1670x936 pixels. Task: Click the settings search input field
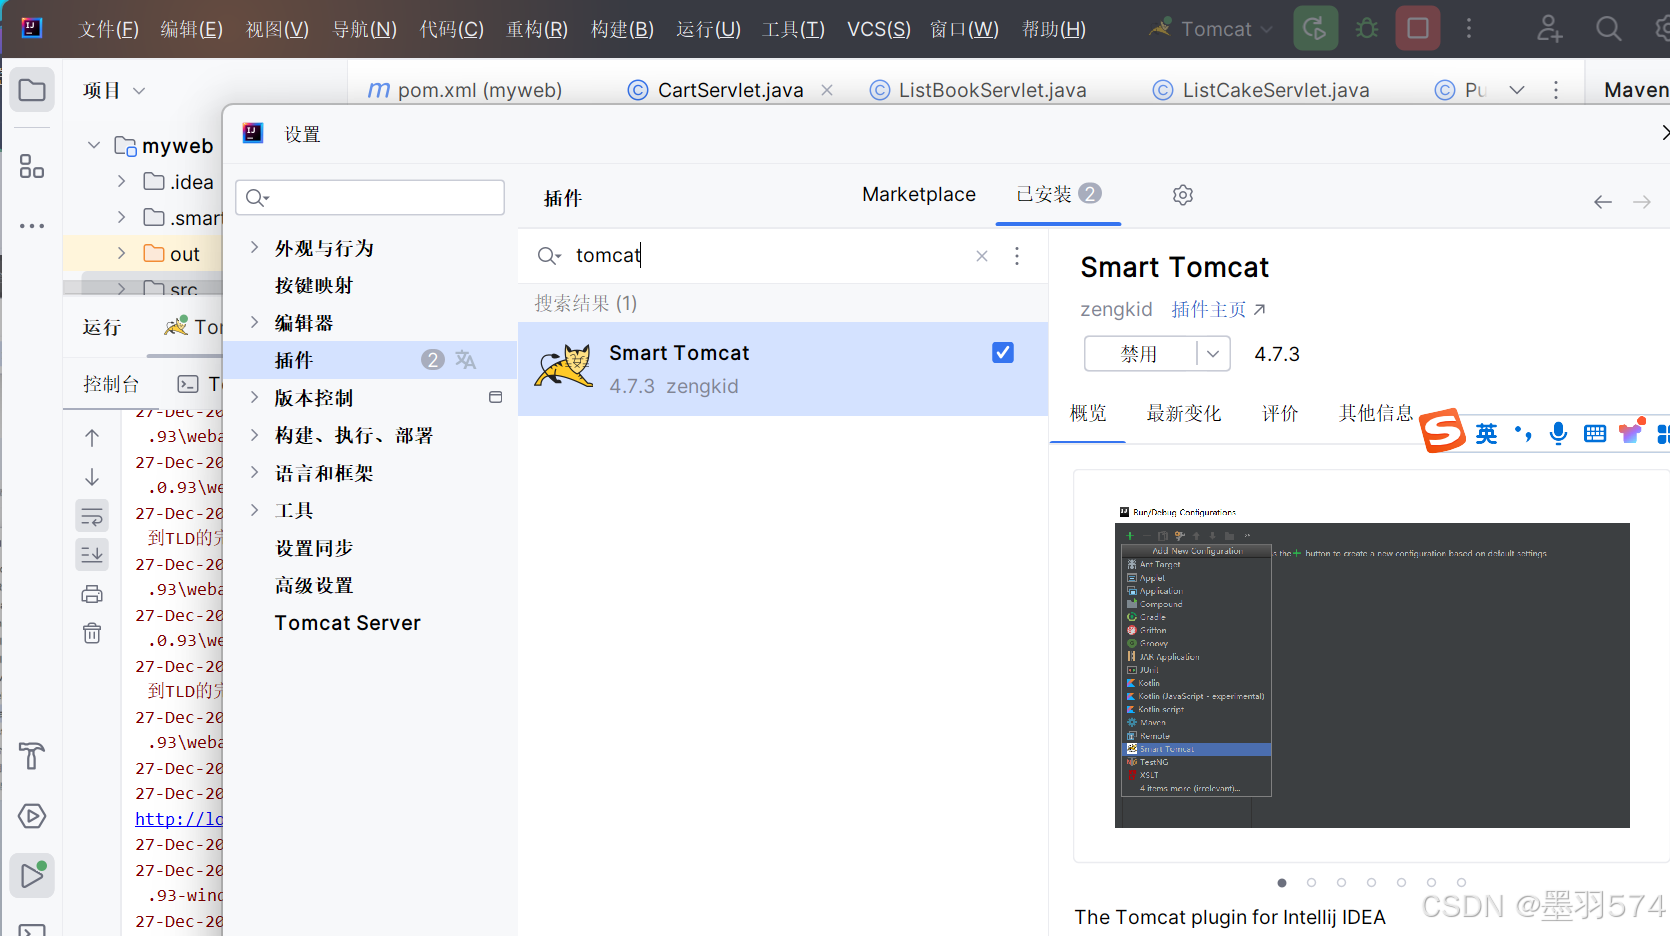[x=370, y=197]
